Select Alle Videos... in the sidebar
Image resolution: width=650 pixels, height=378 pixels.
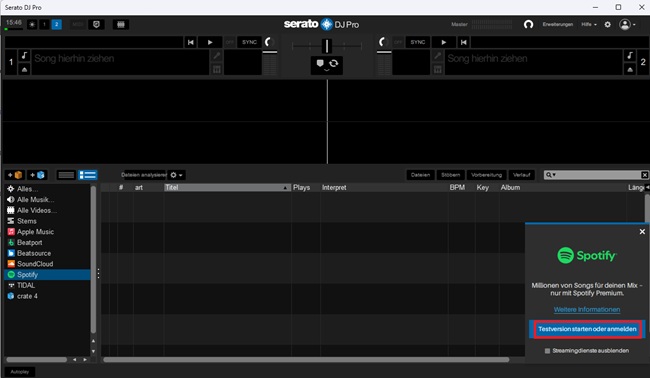tap(47, 210)
